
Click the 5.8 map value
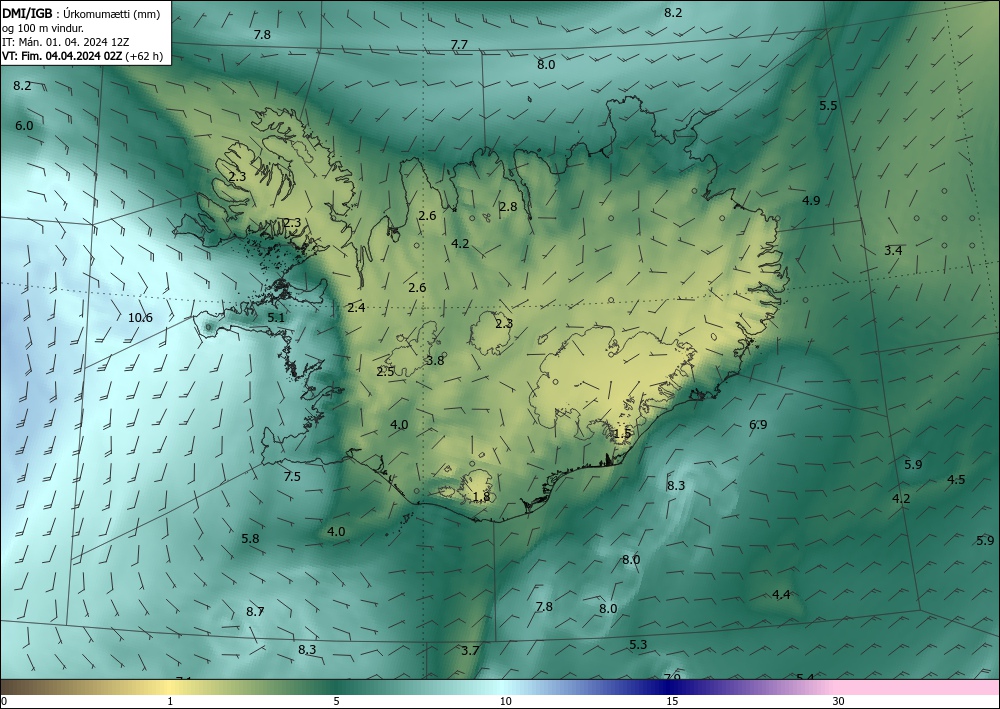[251, 539]
